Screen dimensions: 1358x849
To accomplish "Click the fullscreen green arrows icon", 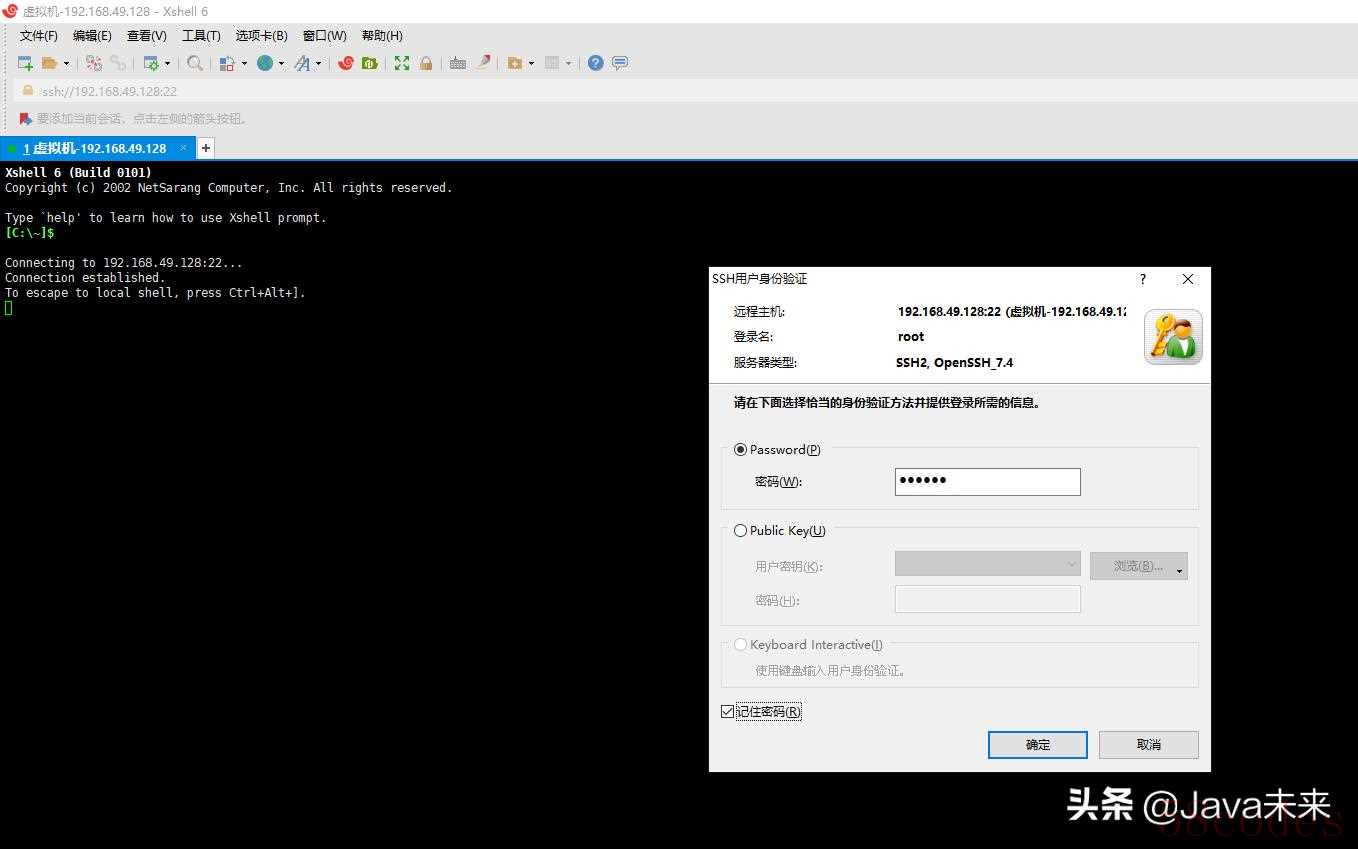I will coord(402,63).
